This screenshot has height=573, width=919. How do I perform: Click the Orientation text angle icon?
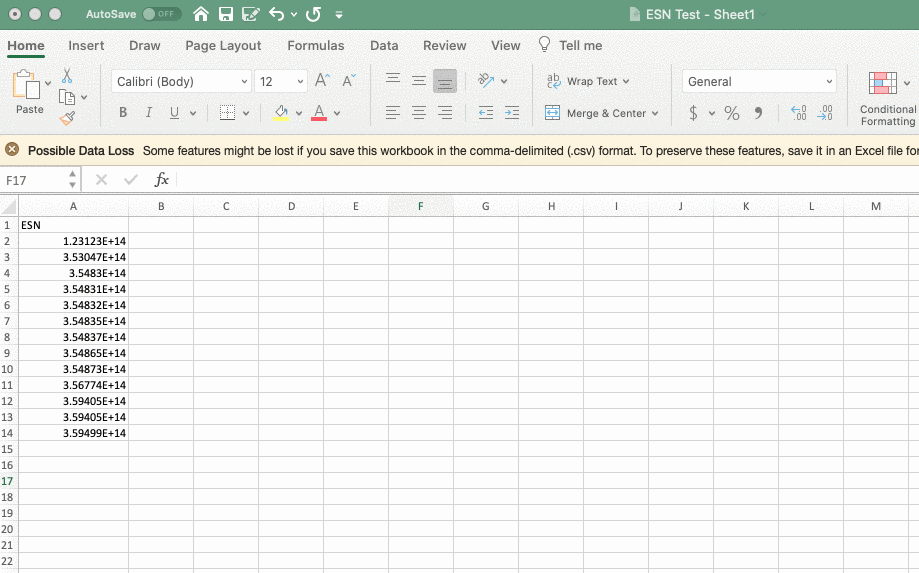pos(485,80)
